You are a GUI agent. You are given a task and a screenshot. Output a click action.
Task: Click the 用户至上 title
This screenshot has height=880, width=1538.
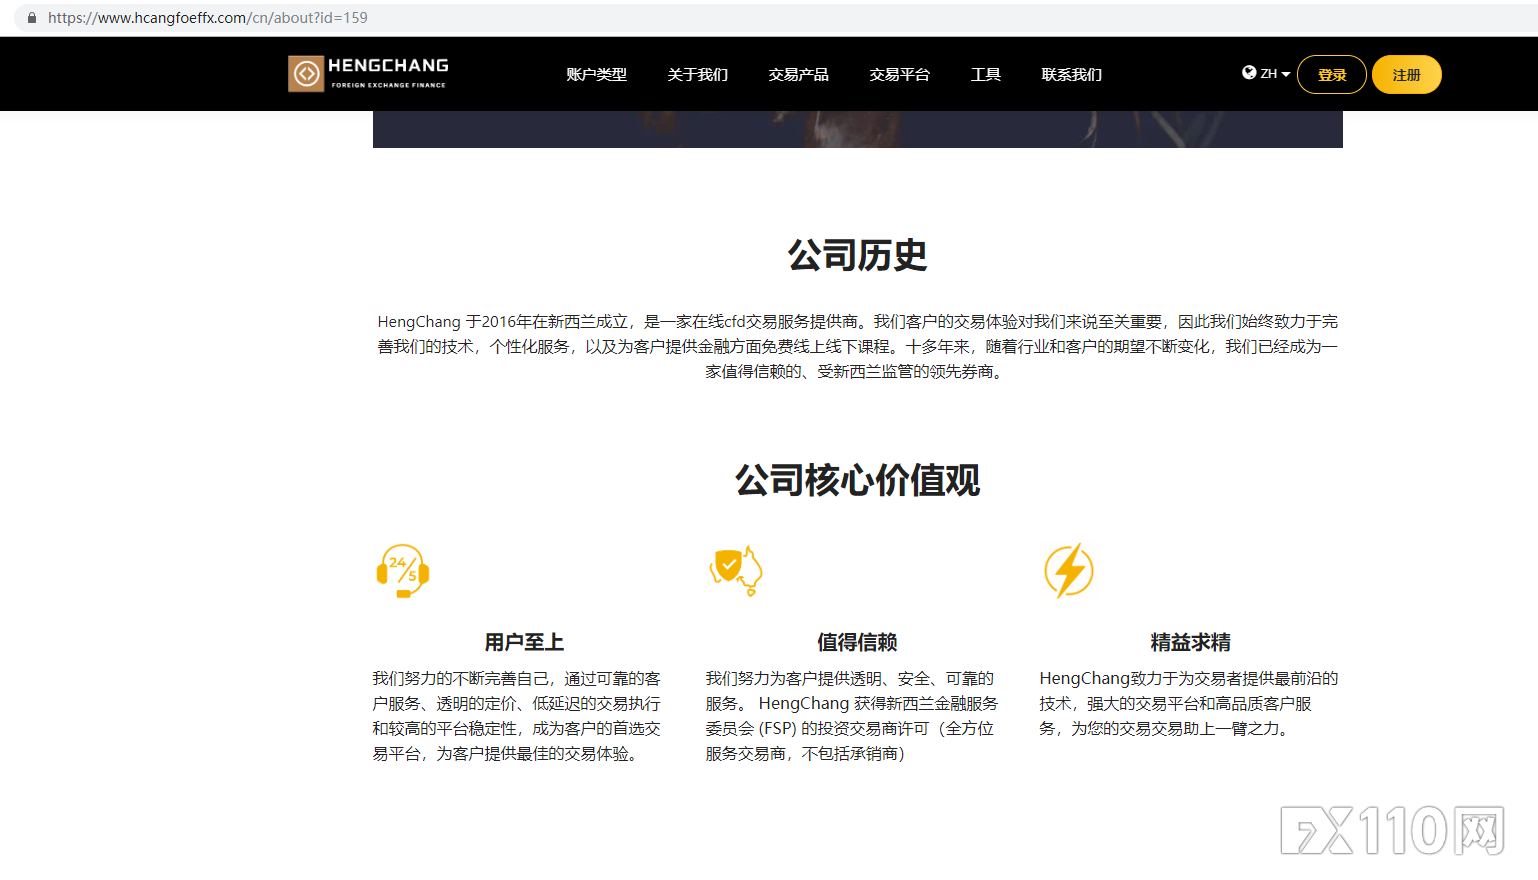(x=524, y=642)
